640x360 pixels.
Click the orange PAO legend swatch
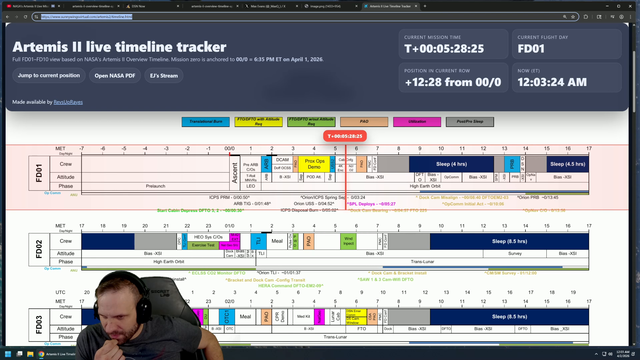point(364,122)
